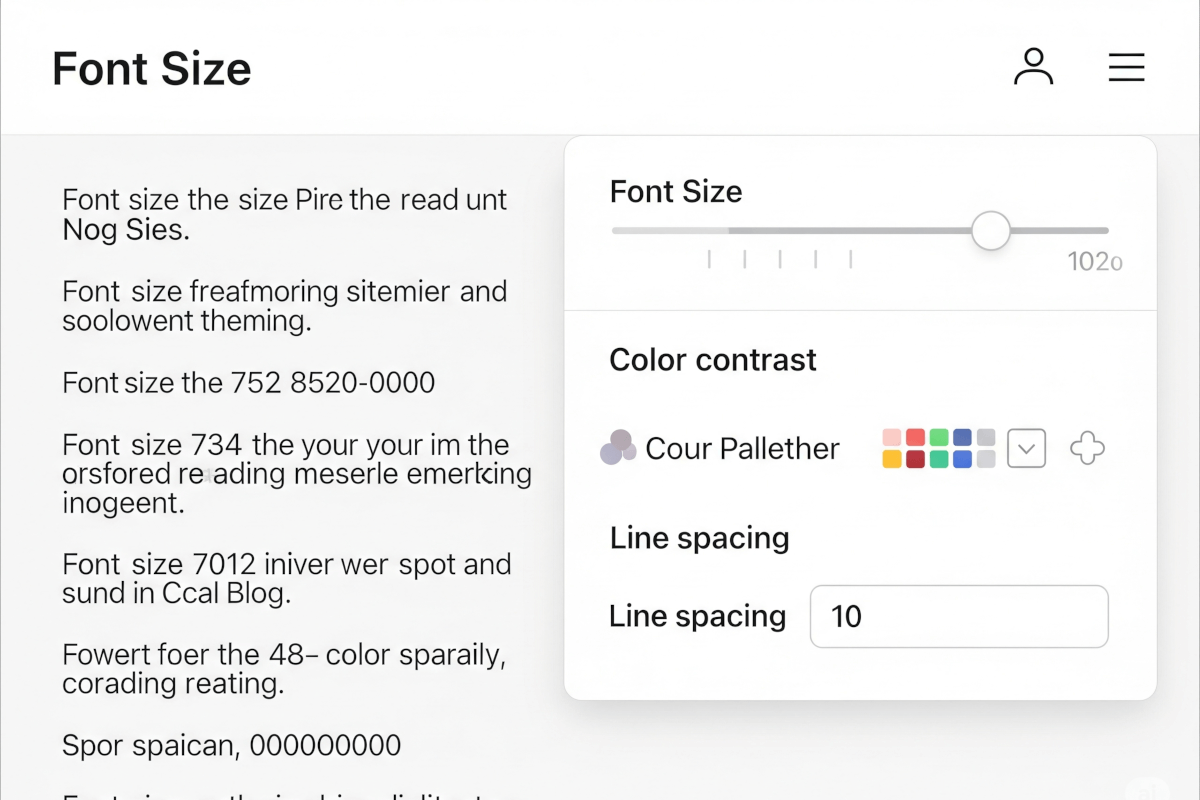Open the user profile icon
The height and width of the screenshot is (800, 1200).
(x=1034, y=67)
